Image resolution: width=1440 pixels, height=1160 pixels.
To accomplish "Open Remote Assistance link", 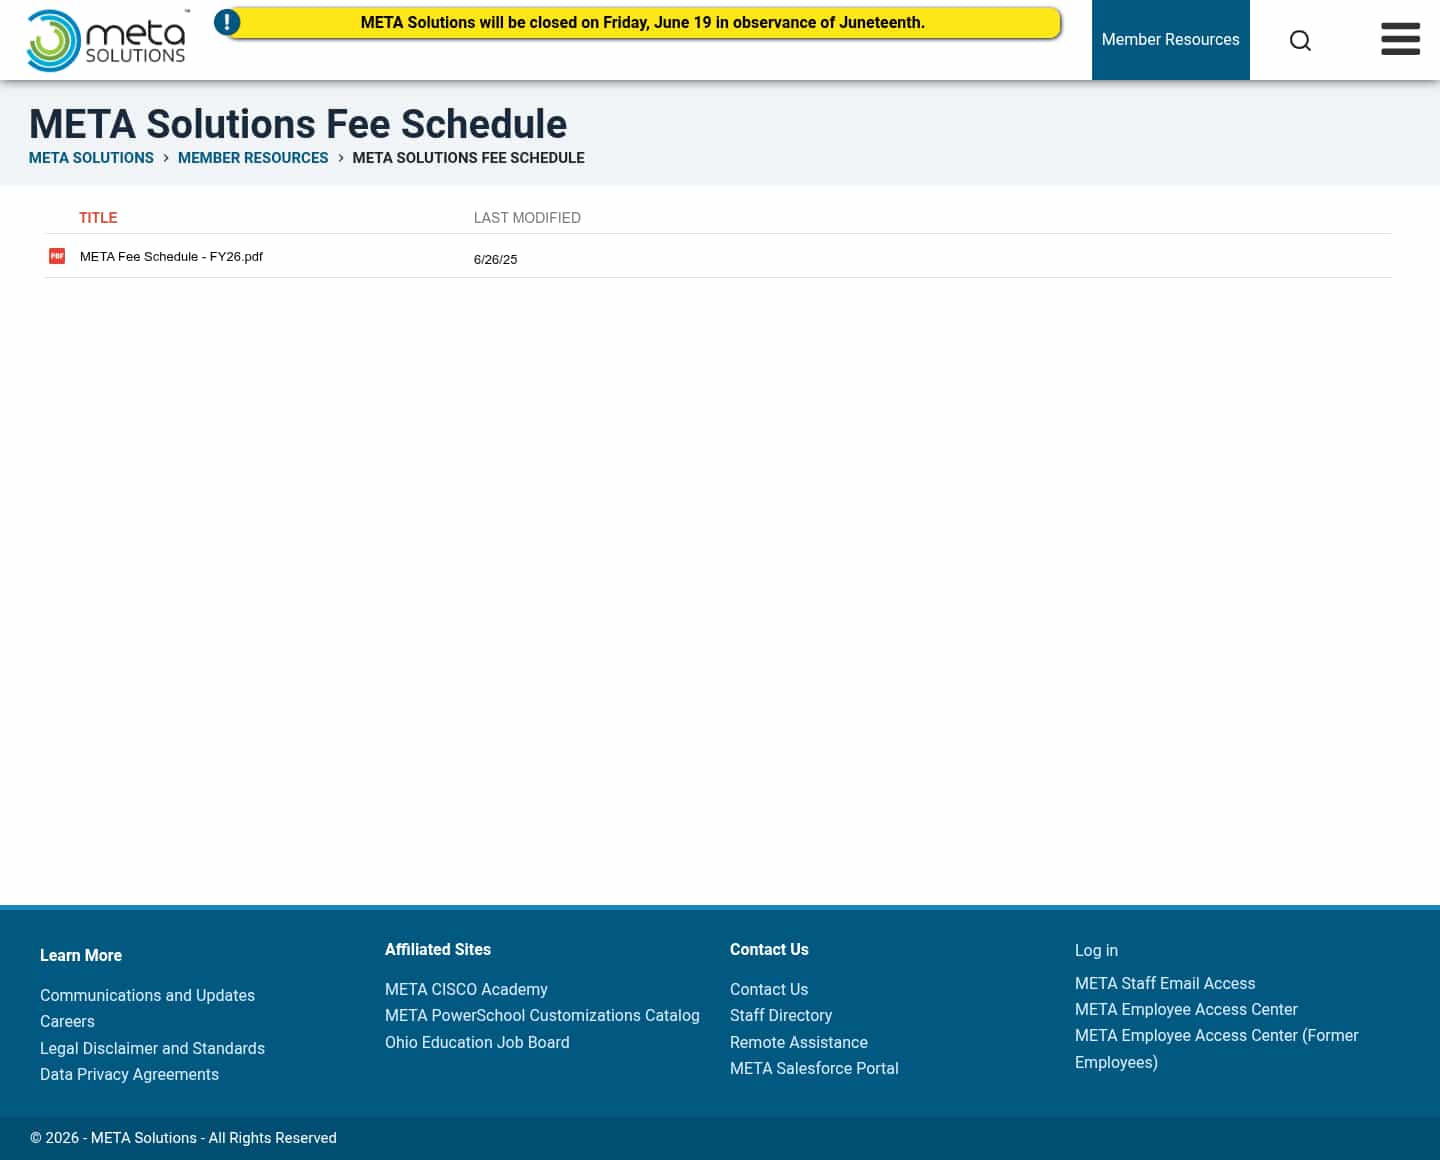I will click(x=799, y=1043).
